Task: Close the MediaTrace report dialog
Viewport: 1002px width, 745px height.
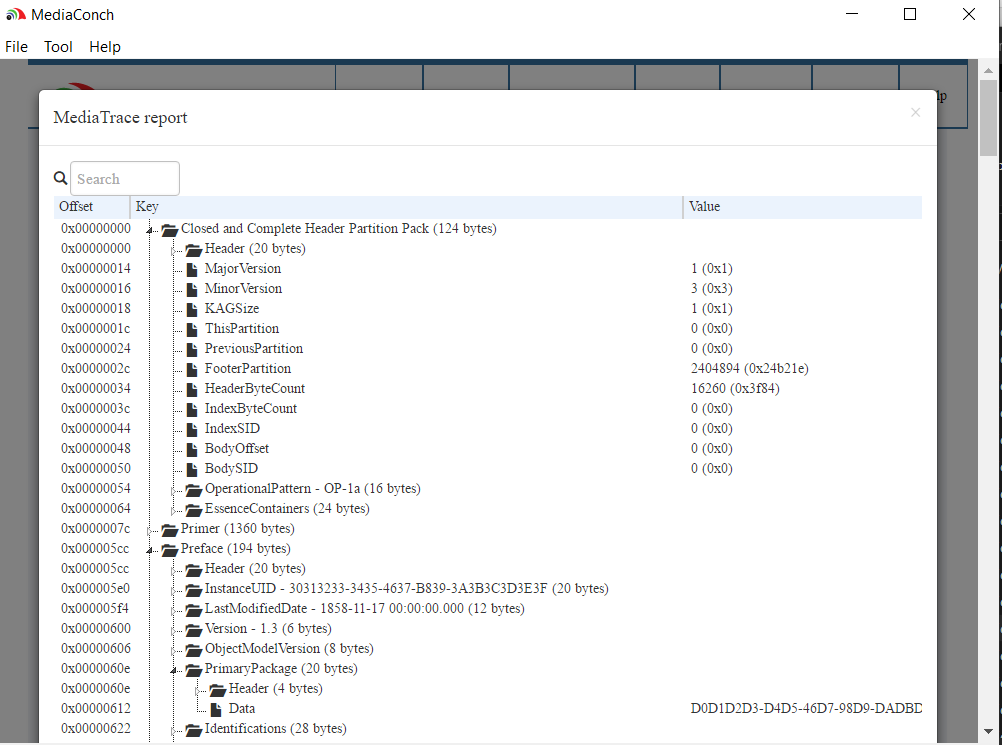Action: click(915, 112)
